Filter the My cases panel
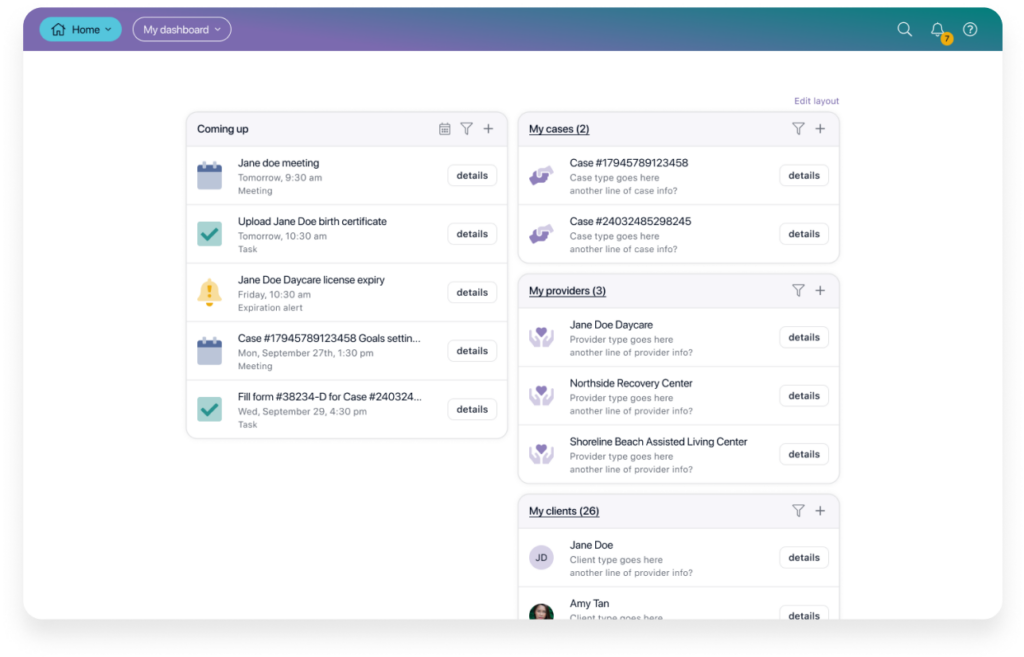Image resolution: width=1024 pixels, height=657 pixels. click(x=798, y=129)
